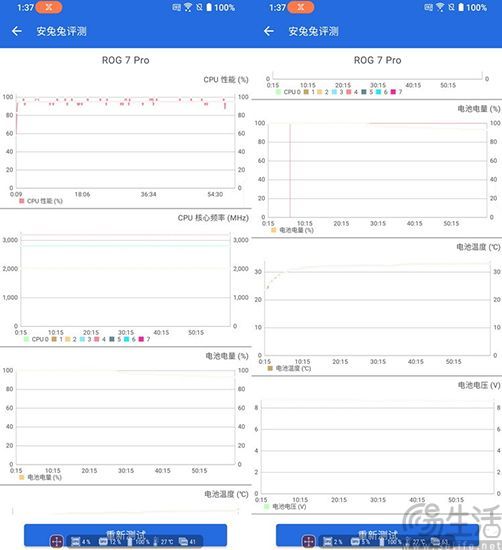Toggle the CPU 性能 (%) legend entry
This screenshot has width=502, height=550.
pyautogui.click(x=41, y=201)
